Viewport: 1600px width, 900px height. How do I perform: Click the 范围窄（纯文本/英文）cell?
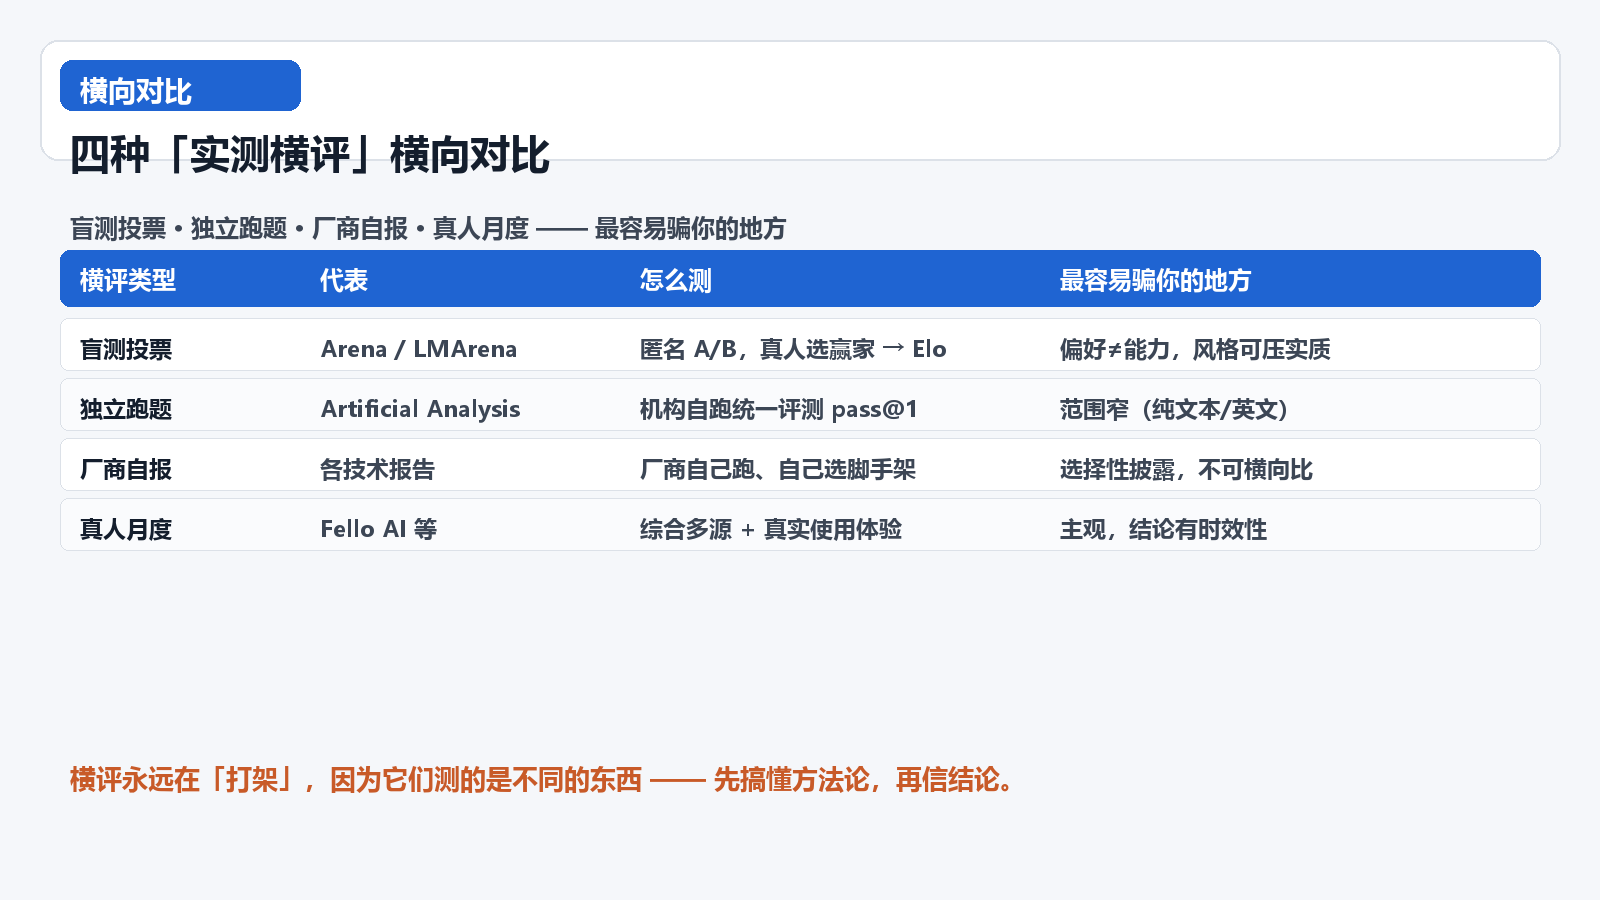point(1175,409)
